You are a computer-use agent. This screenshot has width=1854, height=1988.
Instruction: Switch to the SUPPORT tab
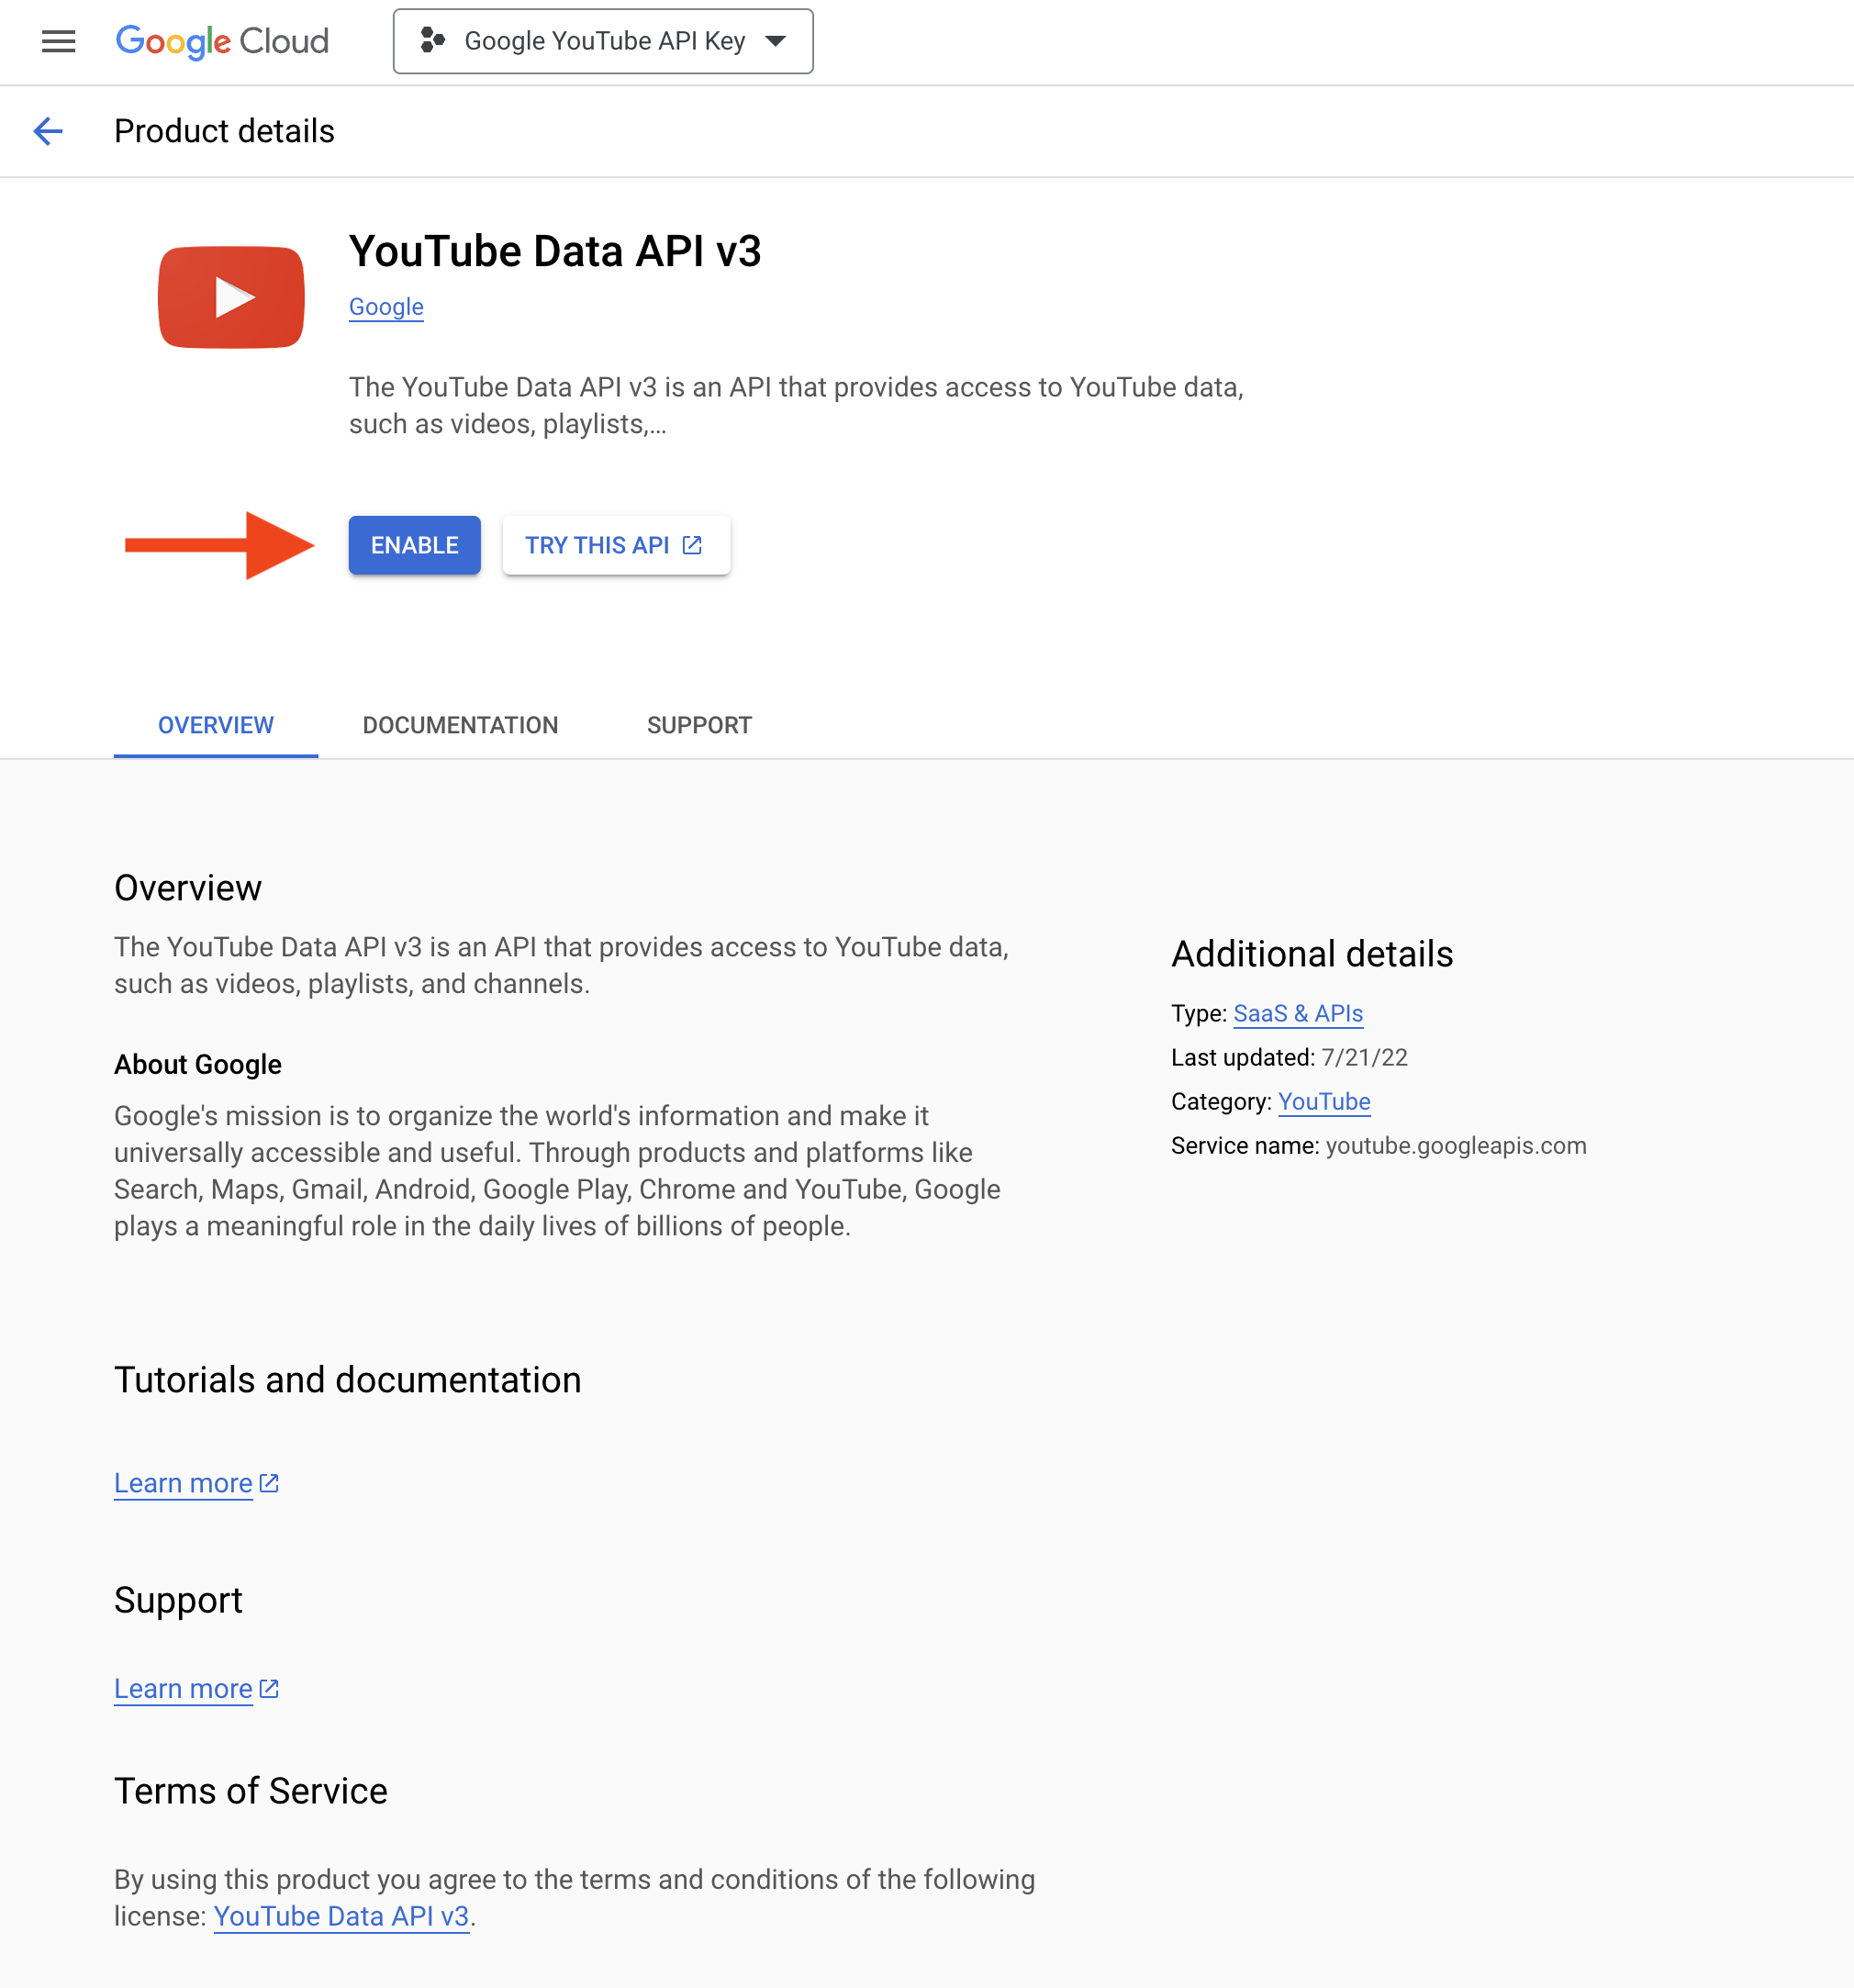[699, 725]
